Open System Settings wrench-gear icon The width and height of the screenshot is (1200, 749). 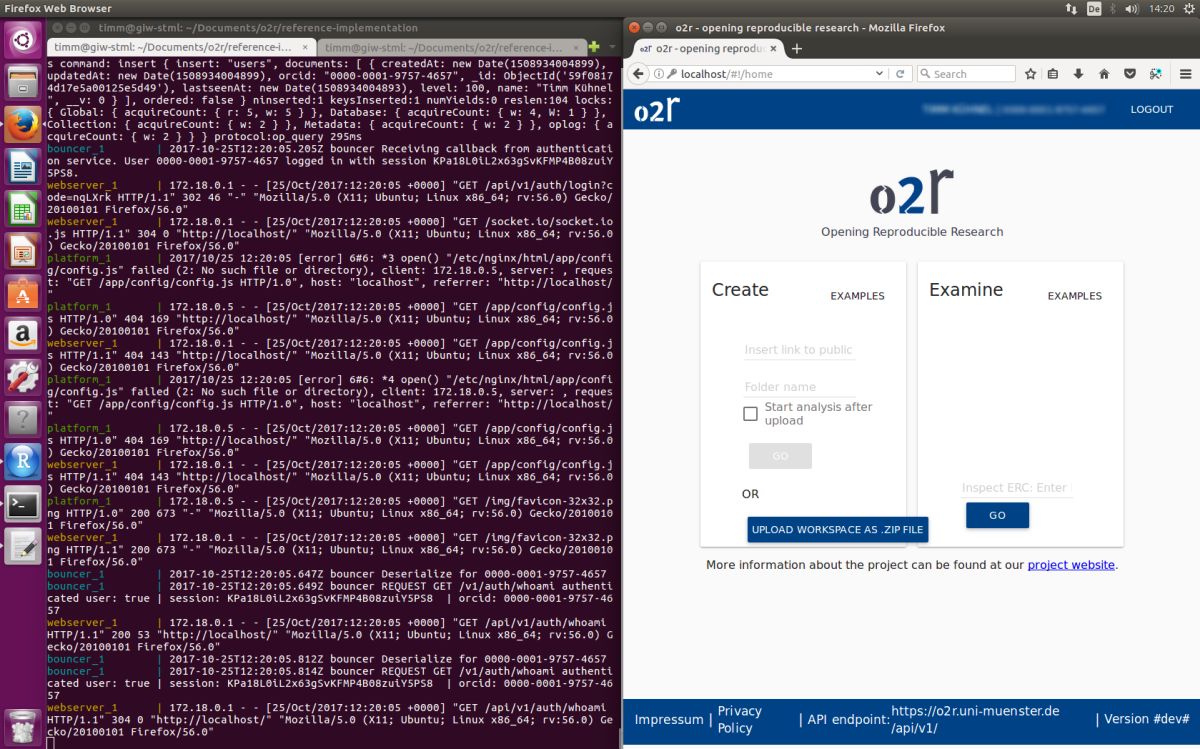coord(22,377)
